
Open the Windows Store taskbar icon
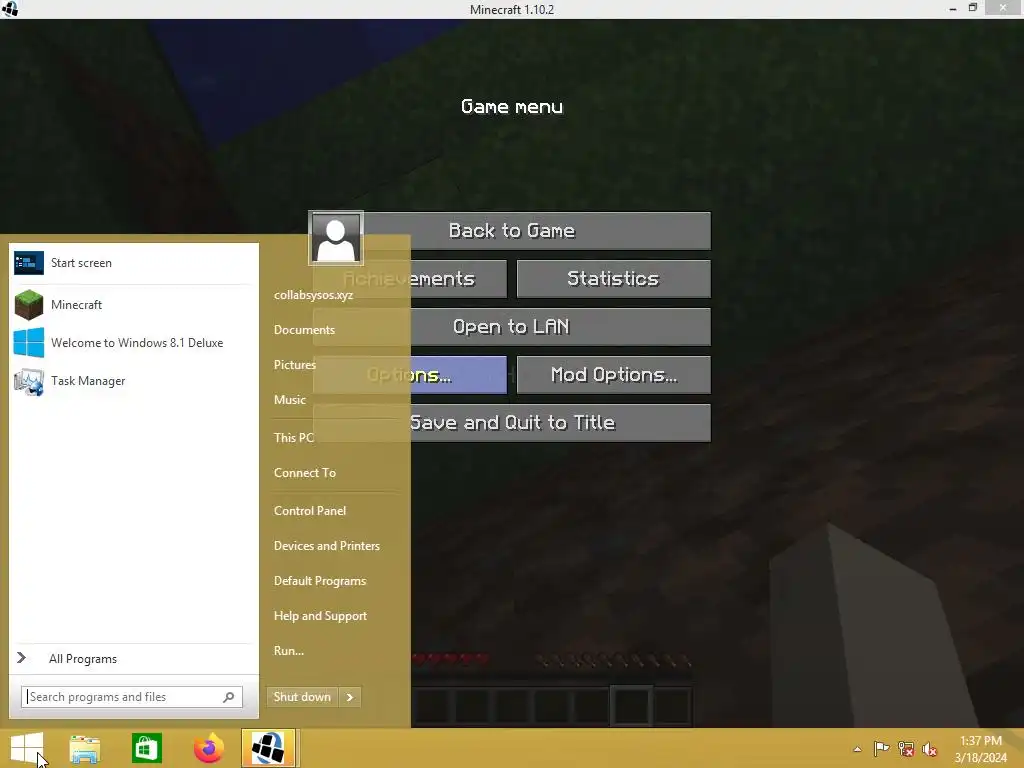coord(146,748)
